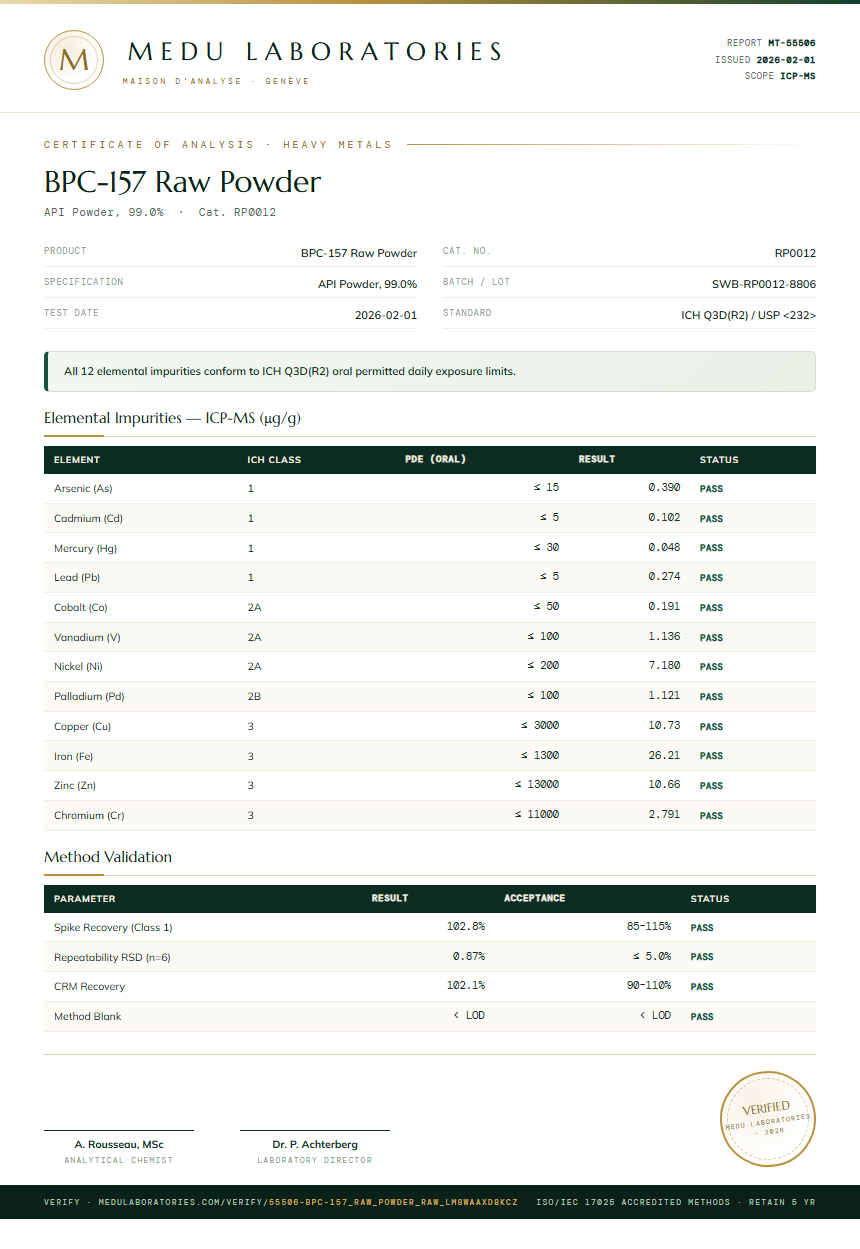
Task: Click the signature name Dr. P. Achterberg
Action: (x=315, y=1144)
